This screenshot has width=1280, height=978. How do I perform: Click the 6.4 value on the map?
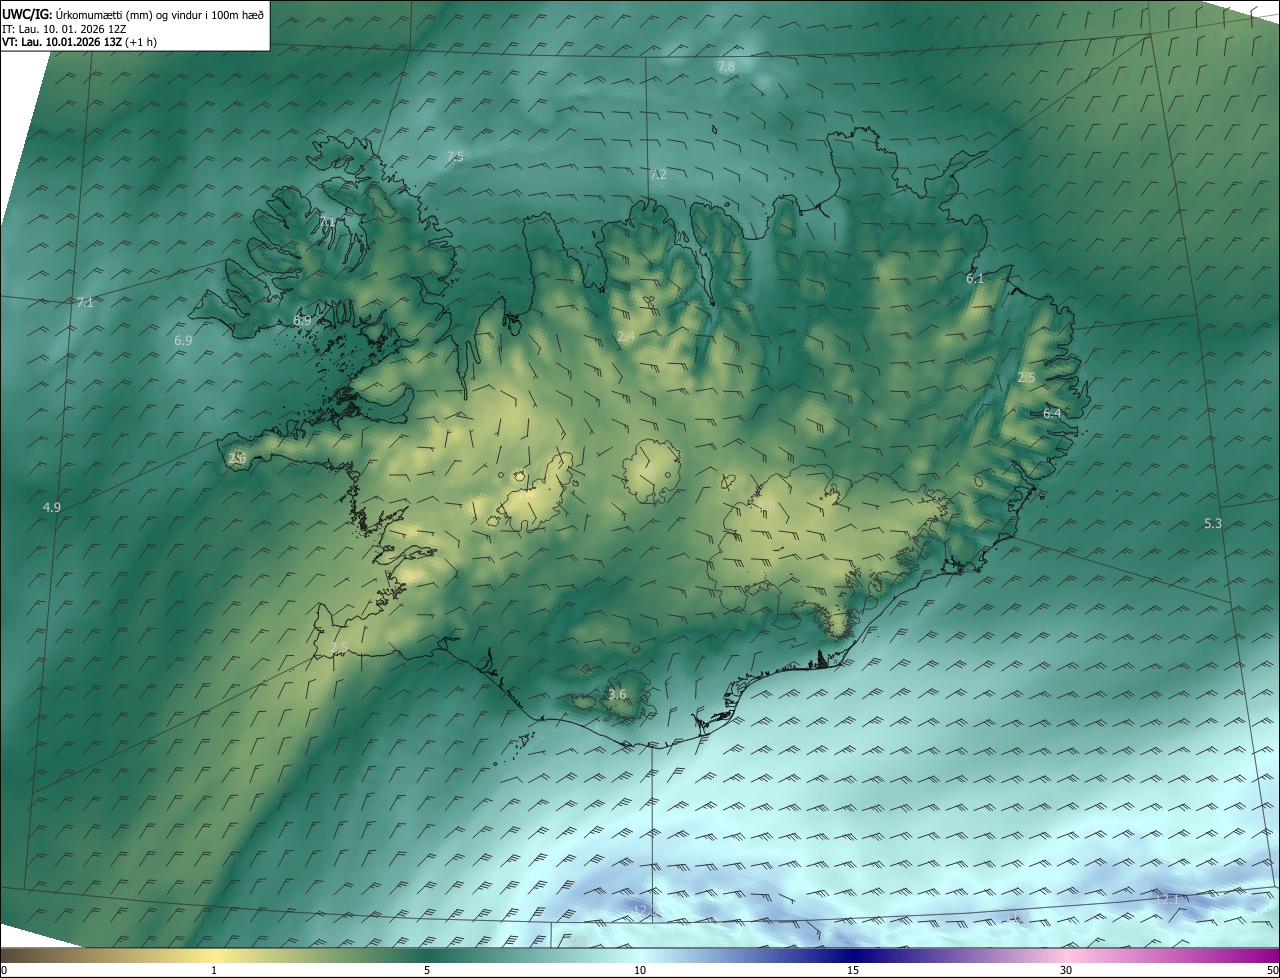pos(1052,413)
